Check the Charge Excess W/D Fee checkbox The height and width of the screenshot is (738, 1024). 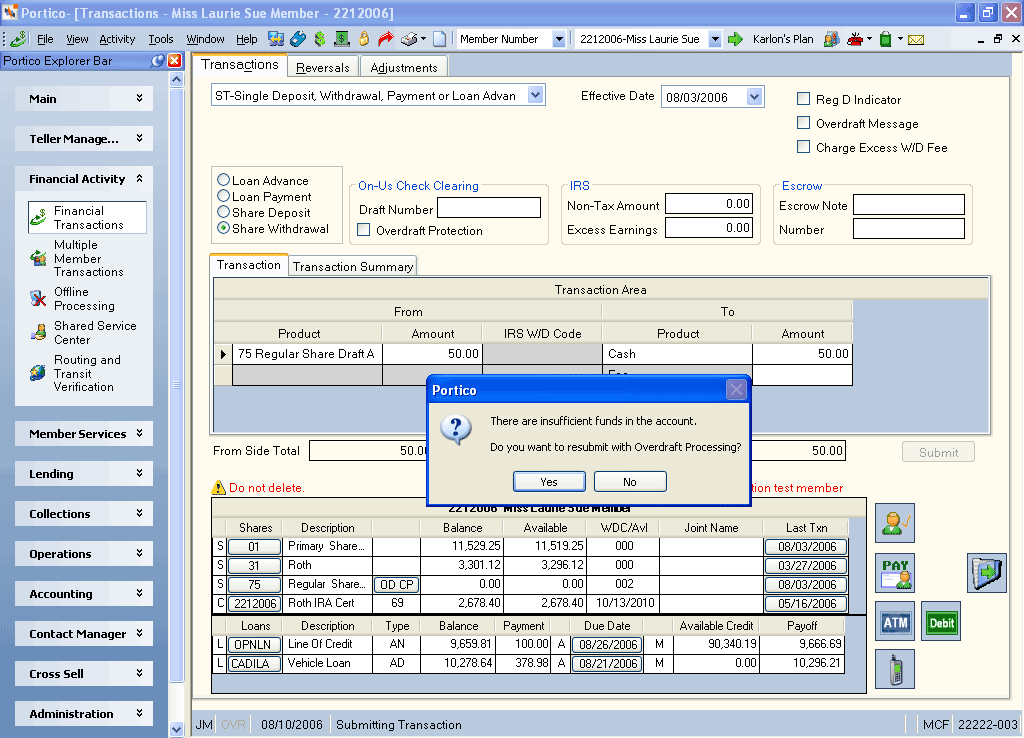[x=803, y=147]
